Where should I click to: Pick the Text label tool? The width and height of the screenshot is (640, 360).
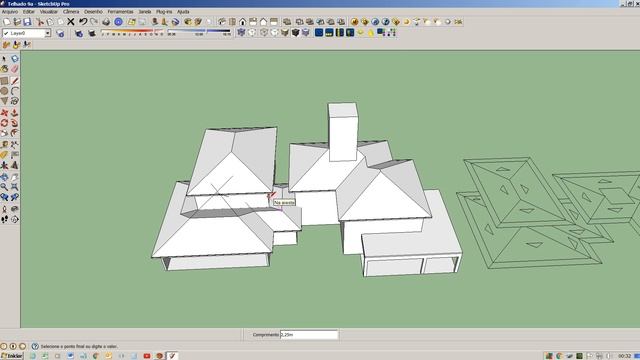[x=15, y=155]
